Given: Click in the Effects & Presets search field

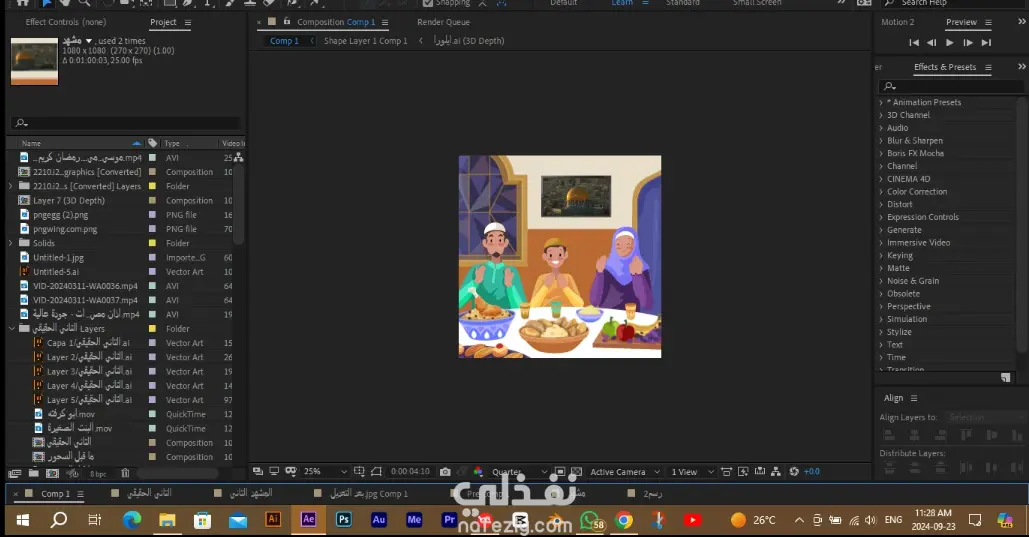Looking at the screenshot, I should [x=951, y=86].
